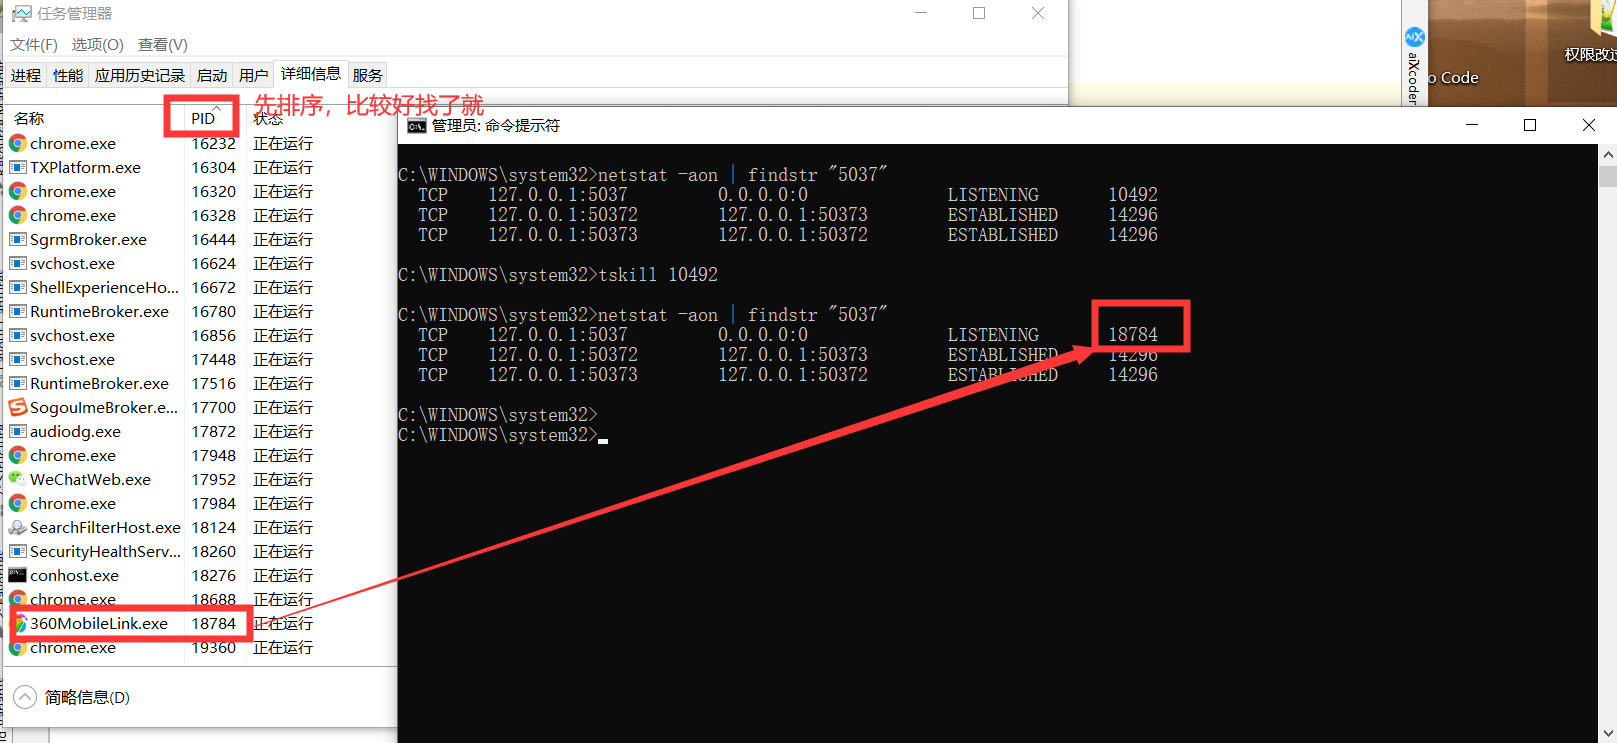1617x743 pixels.
Task: Click the chrome.exe icon for PID 17948
Action: coord(18,455)
